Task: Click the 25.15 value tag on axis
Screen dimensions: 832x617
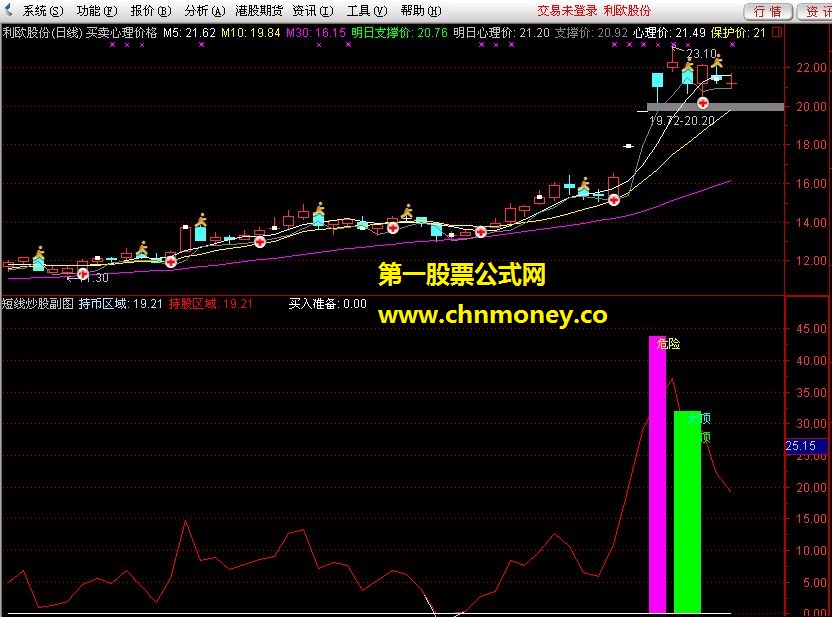Action: click(x=805, y=446)
